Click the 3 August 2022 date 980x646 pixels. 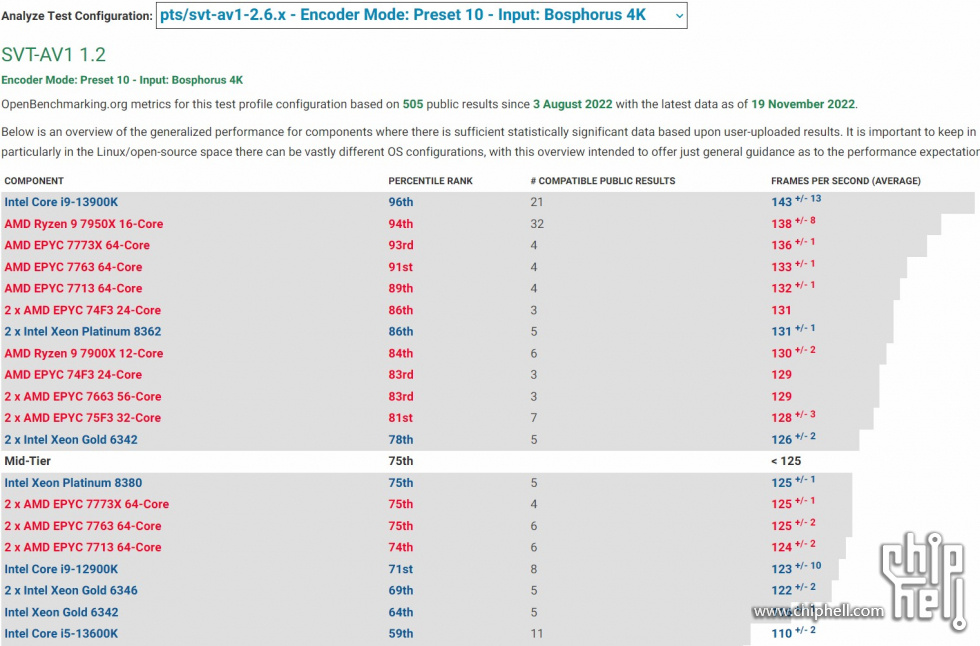[572, 104]
